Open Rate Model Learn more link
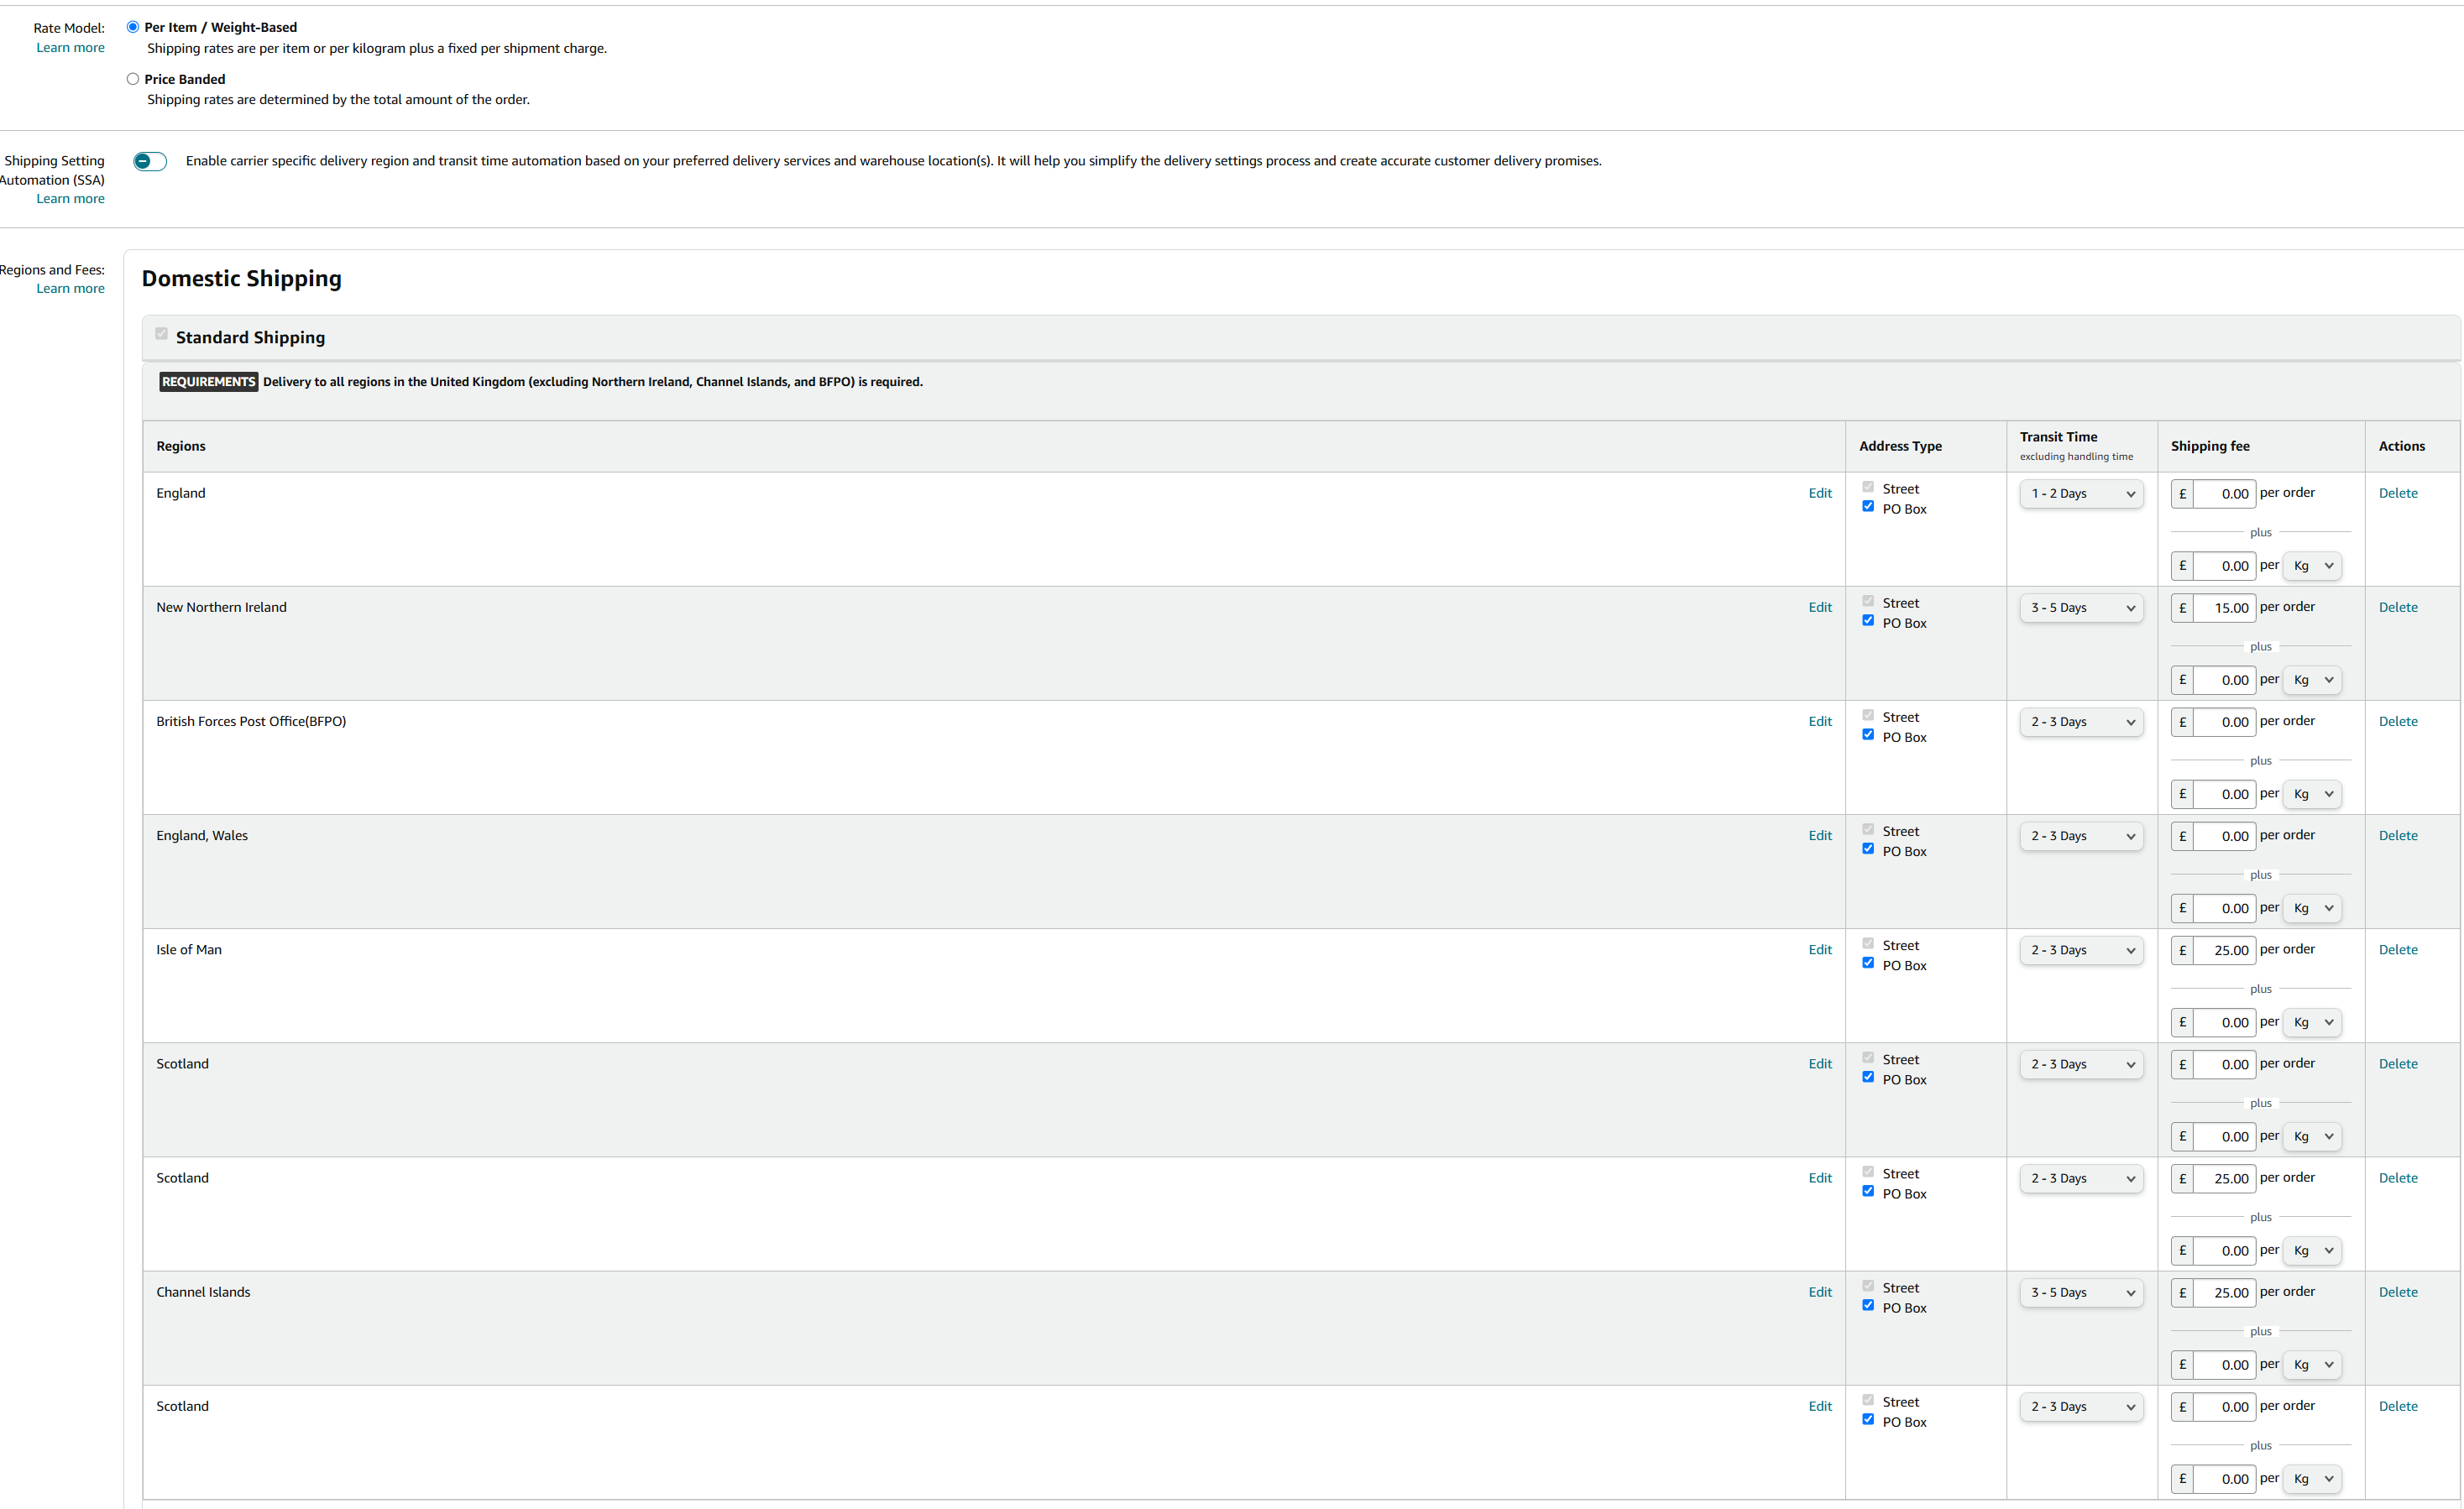 point(70,48)
